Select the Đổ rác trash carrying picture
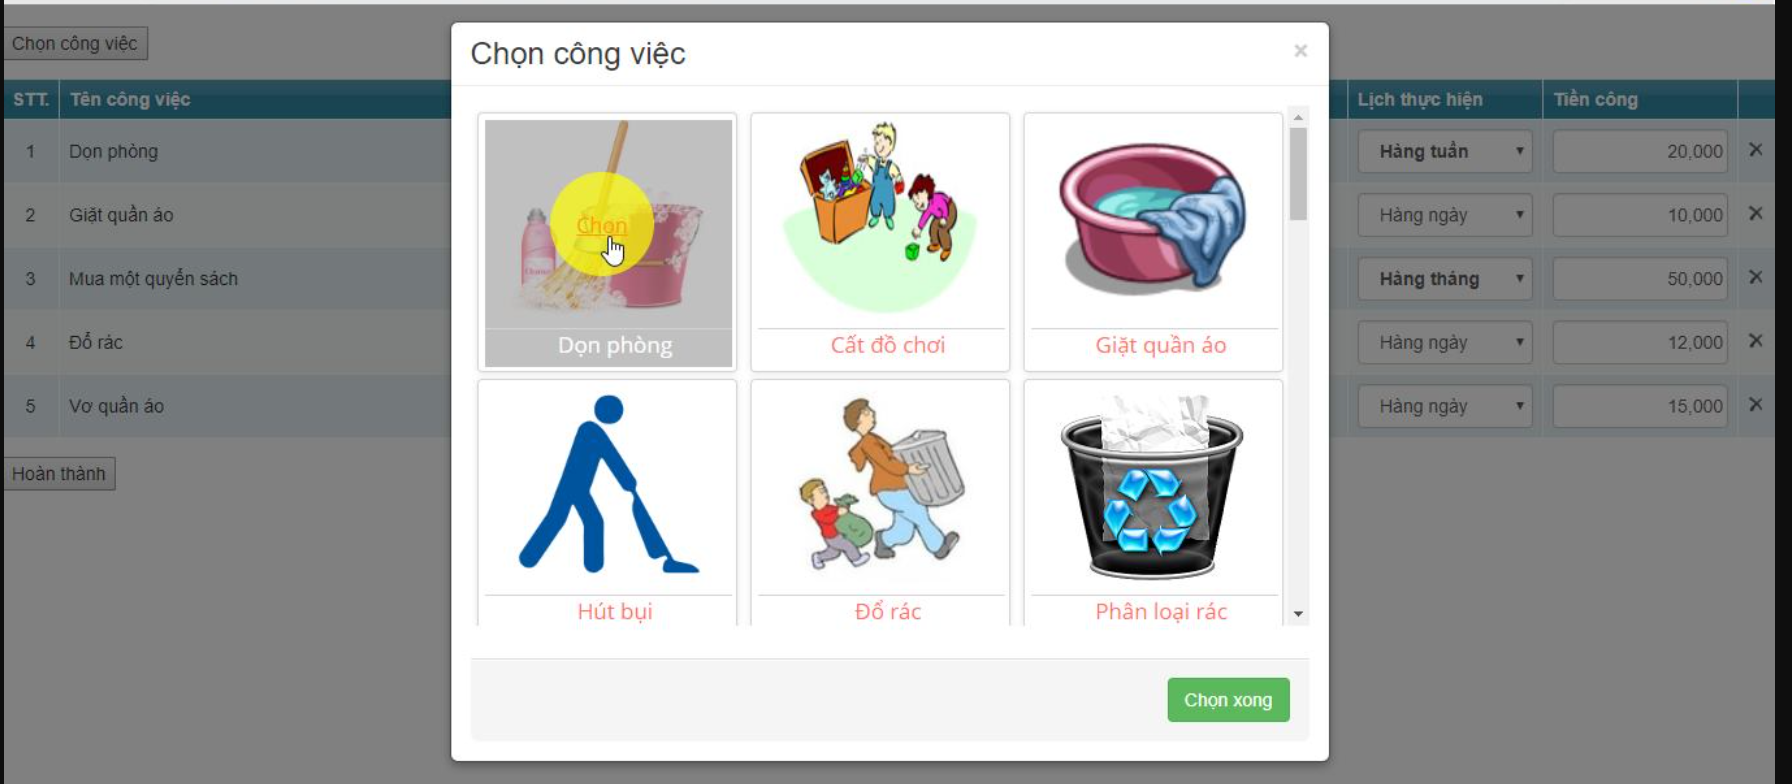 pyautogui.click(x=880, y=484)
